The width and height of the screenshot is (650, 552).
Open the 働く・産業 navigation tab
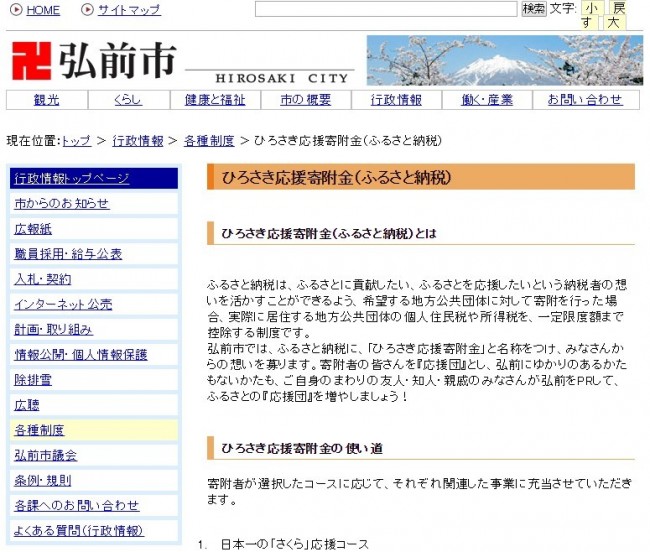487,100
